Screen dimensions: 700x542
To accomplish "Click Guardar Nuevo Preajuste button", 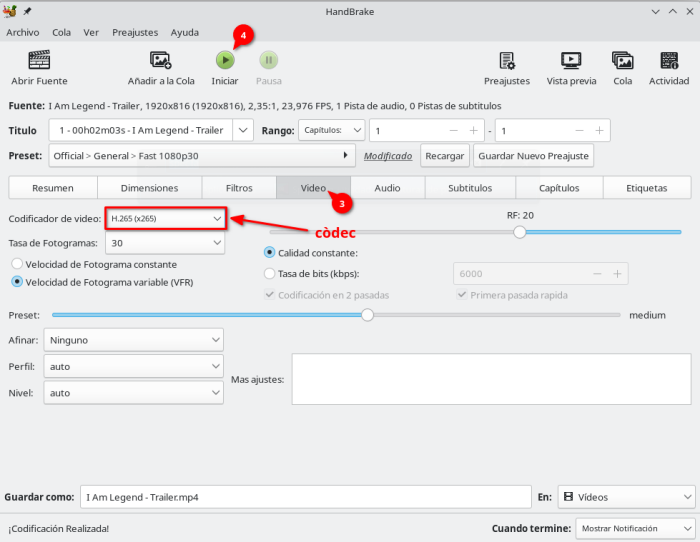I will coord(533,156).
